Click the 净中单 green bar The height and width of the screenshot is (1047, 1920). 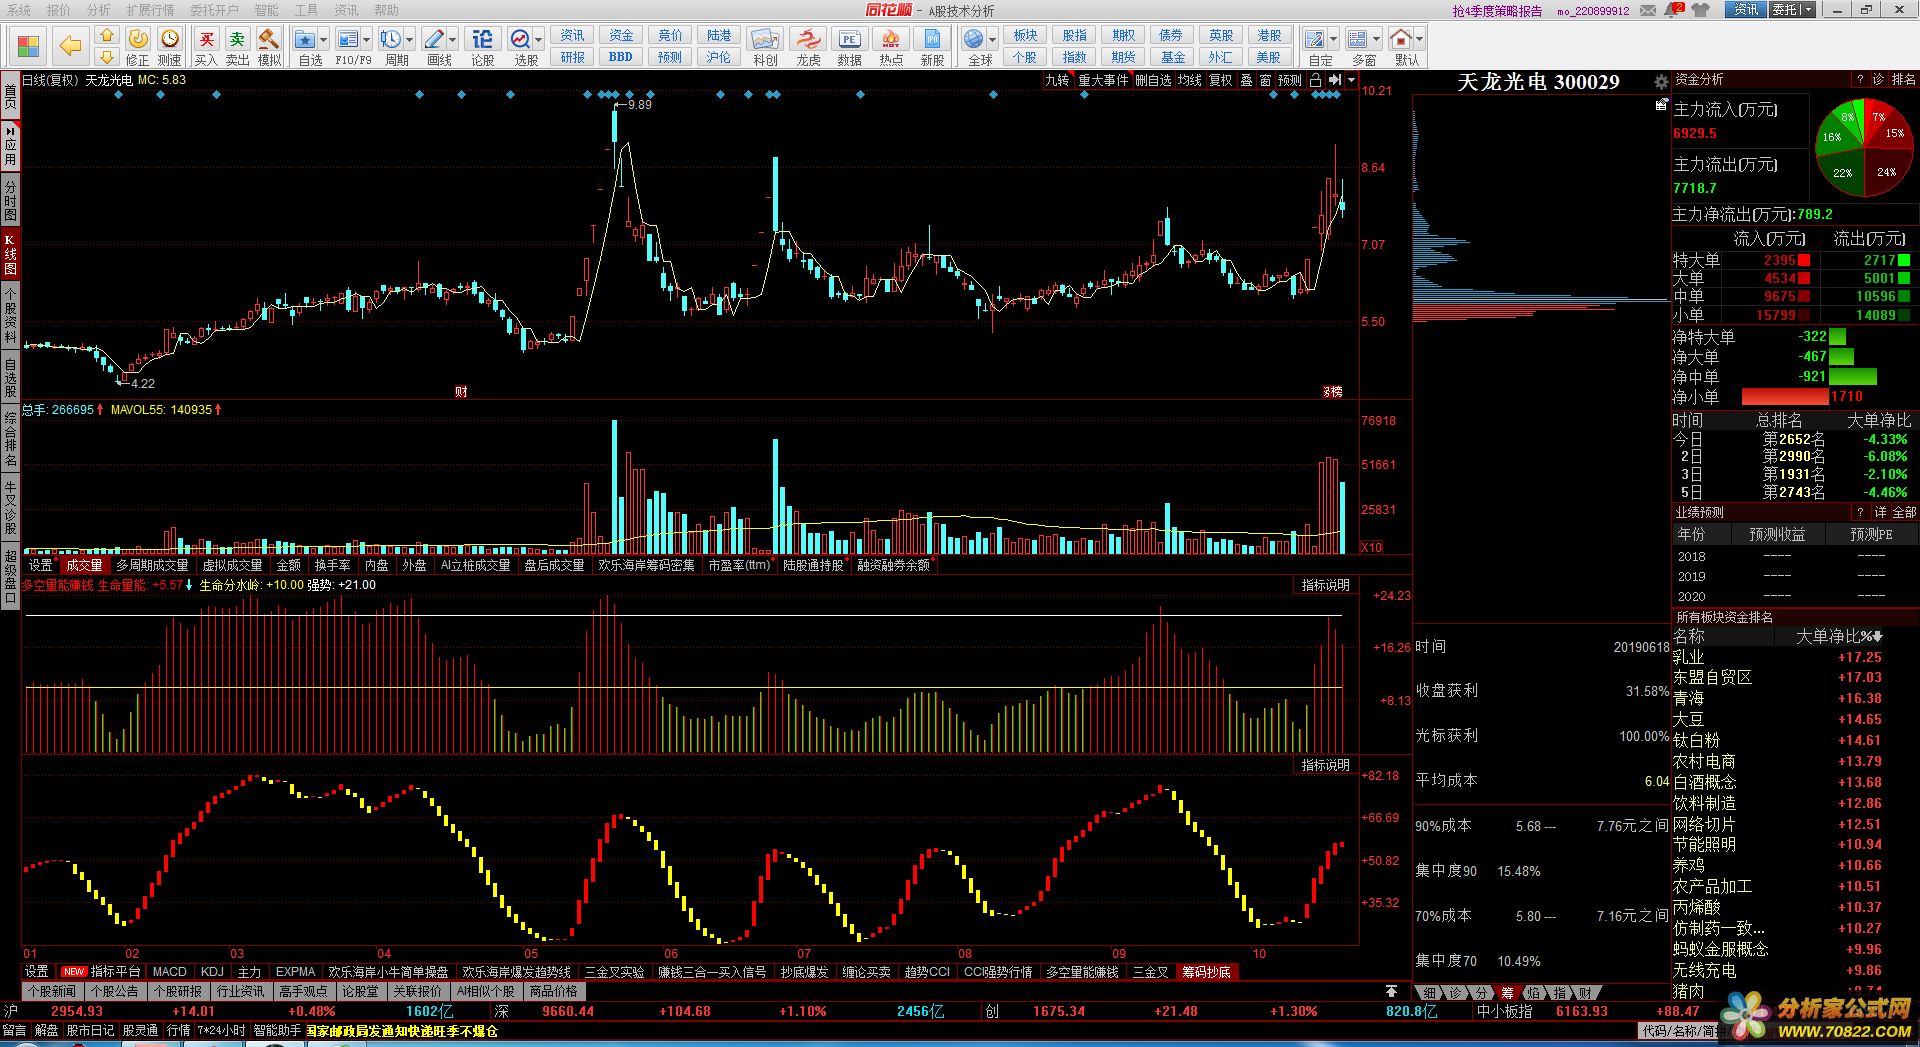point(1853,376)
